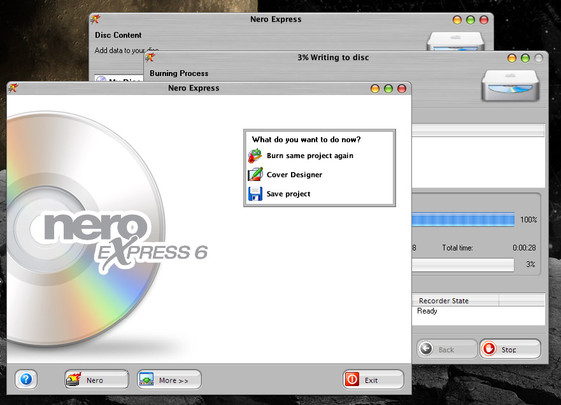Click the green arrow icon on More button
Viewport: 561px width, 405px height.
[146, 379]
